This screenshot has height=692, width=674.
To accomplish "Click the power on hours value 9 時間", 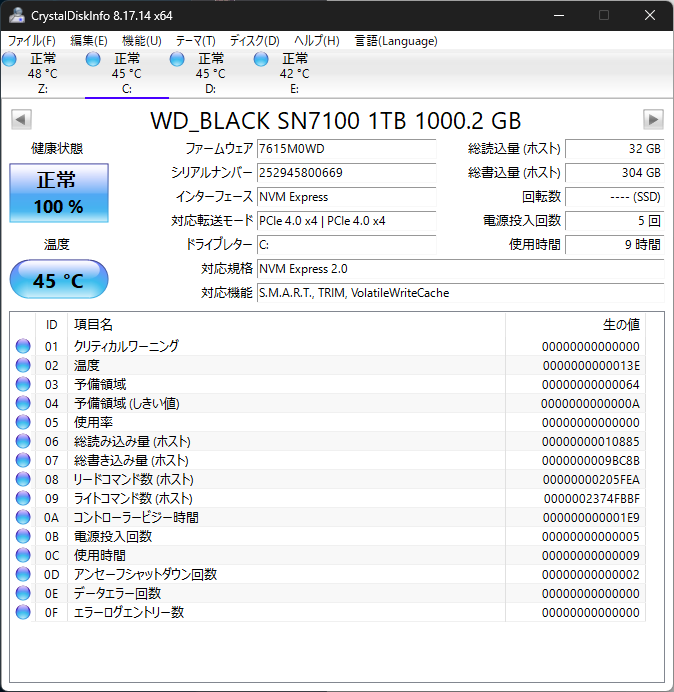I will click(614, 245).
